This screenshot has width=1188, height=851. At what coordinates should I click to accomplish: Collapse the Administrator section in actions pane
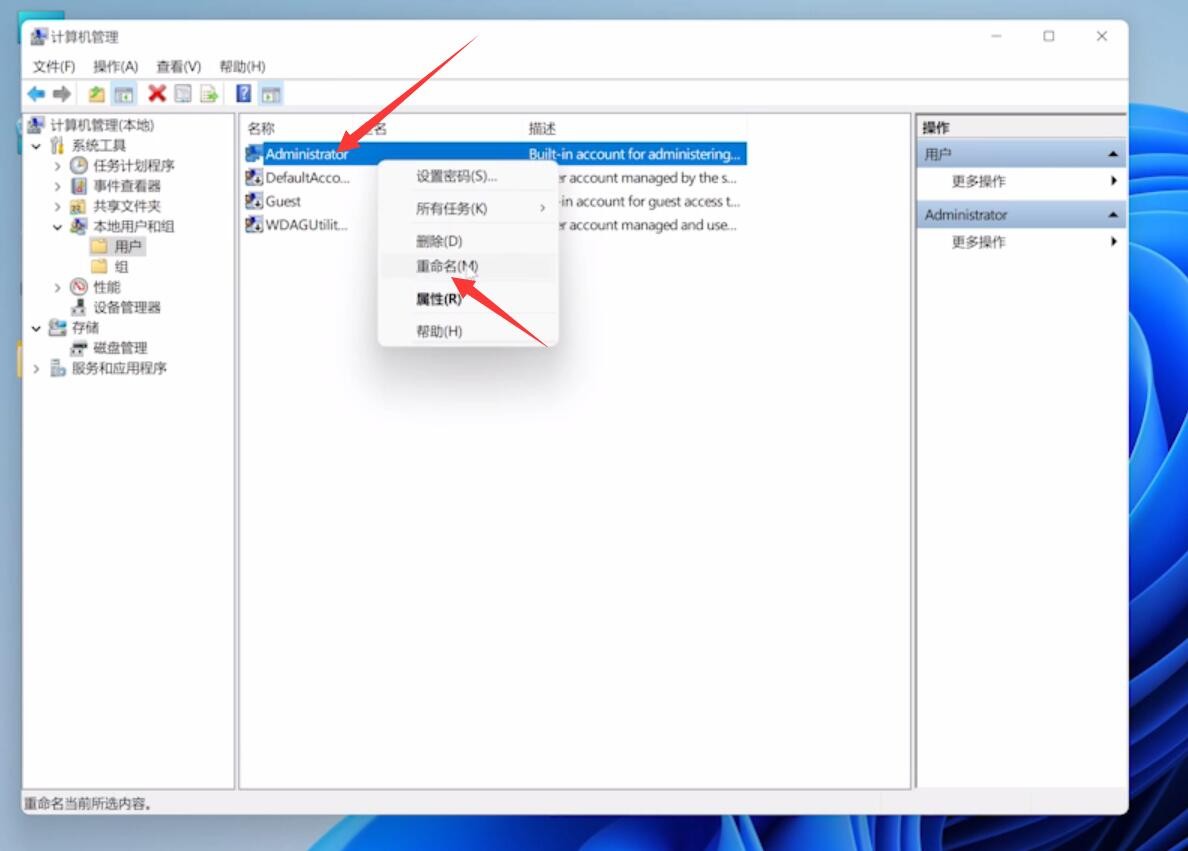[1113, 215]
